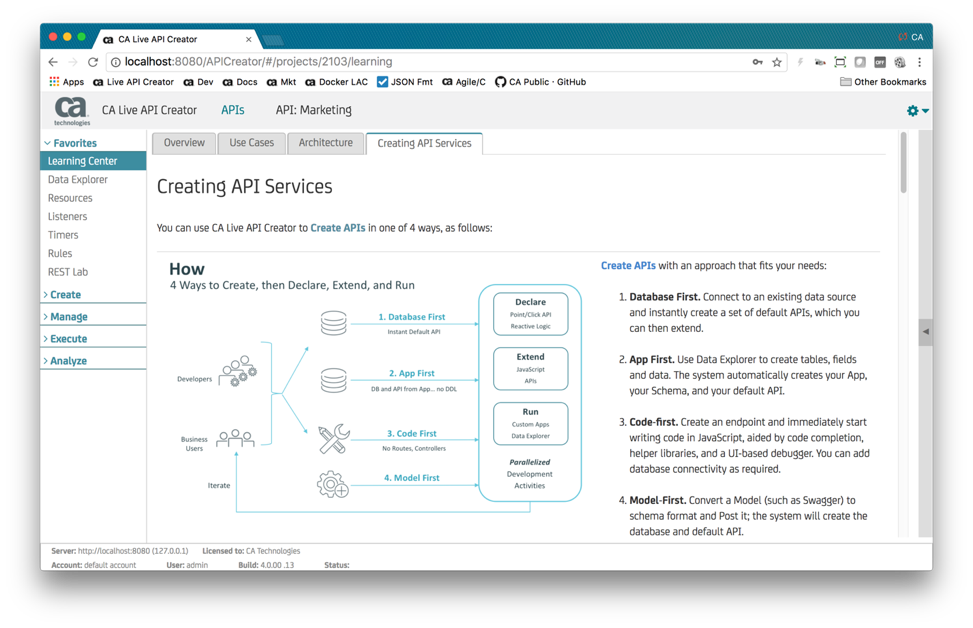
Task: Open Resources in sidebar
Action: tap(70, 199)
